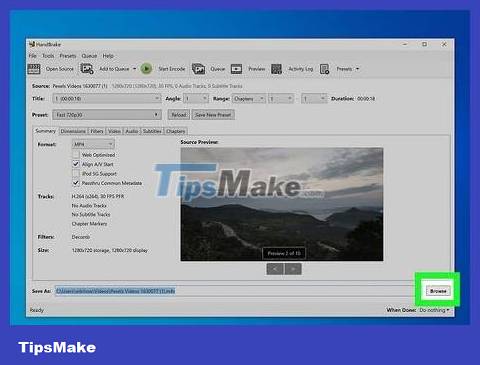This screenshot has height=365, width=480.
Task: Open the Preset Fast 720p30 dropdown
Action: [107, 115]
